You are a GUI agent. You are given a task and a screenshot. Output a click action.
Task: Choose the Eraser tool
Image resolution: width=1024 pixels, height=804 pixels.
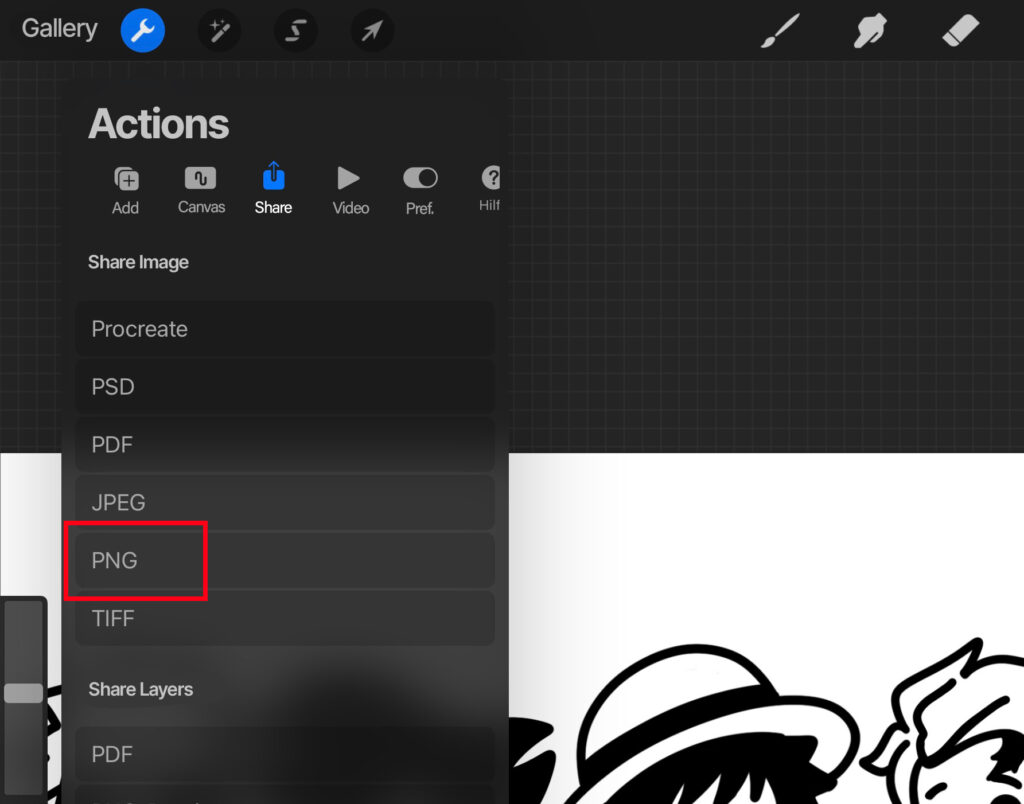(959, 30)
